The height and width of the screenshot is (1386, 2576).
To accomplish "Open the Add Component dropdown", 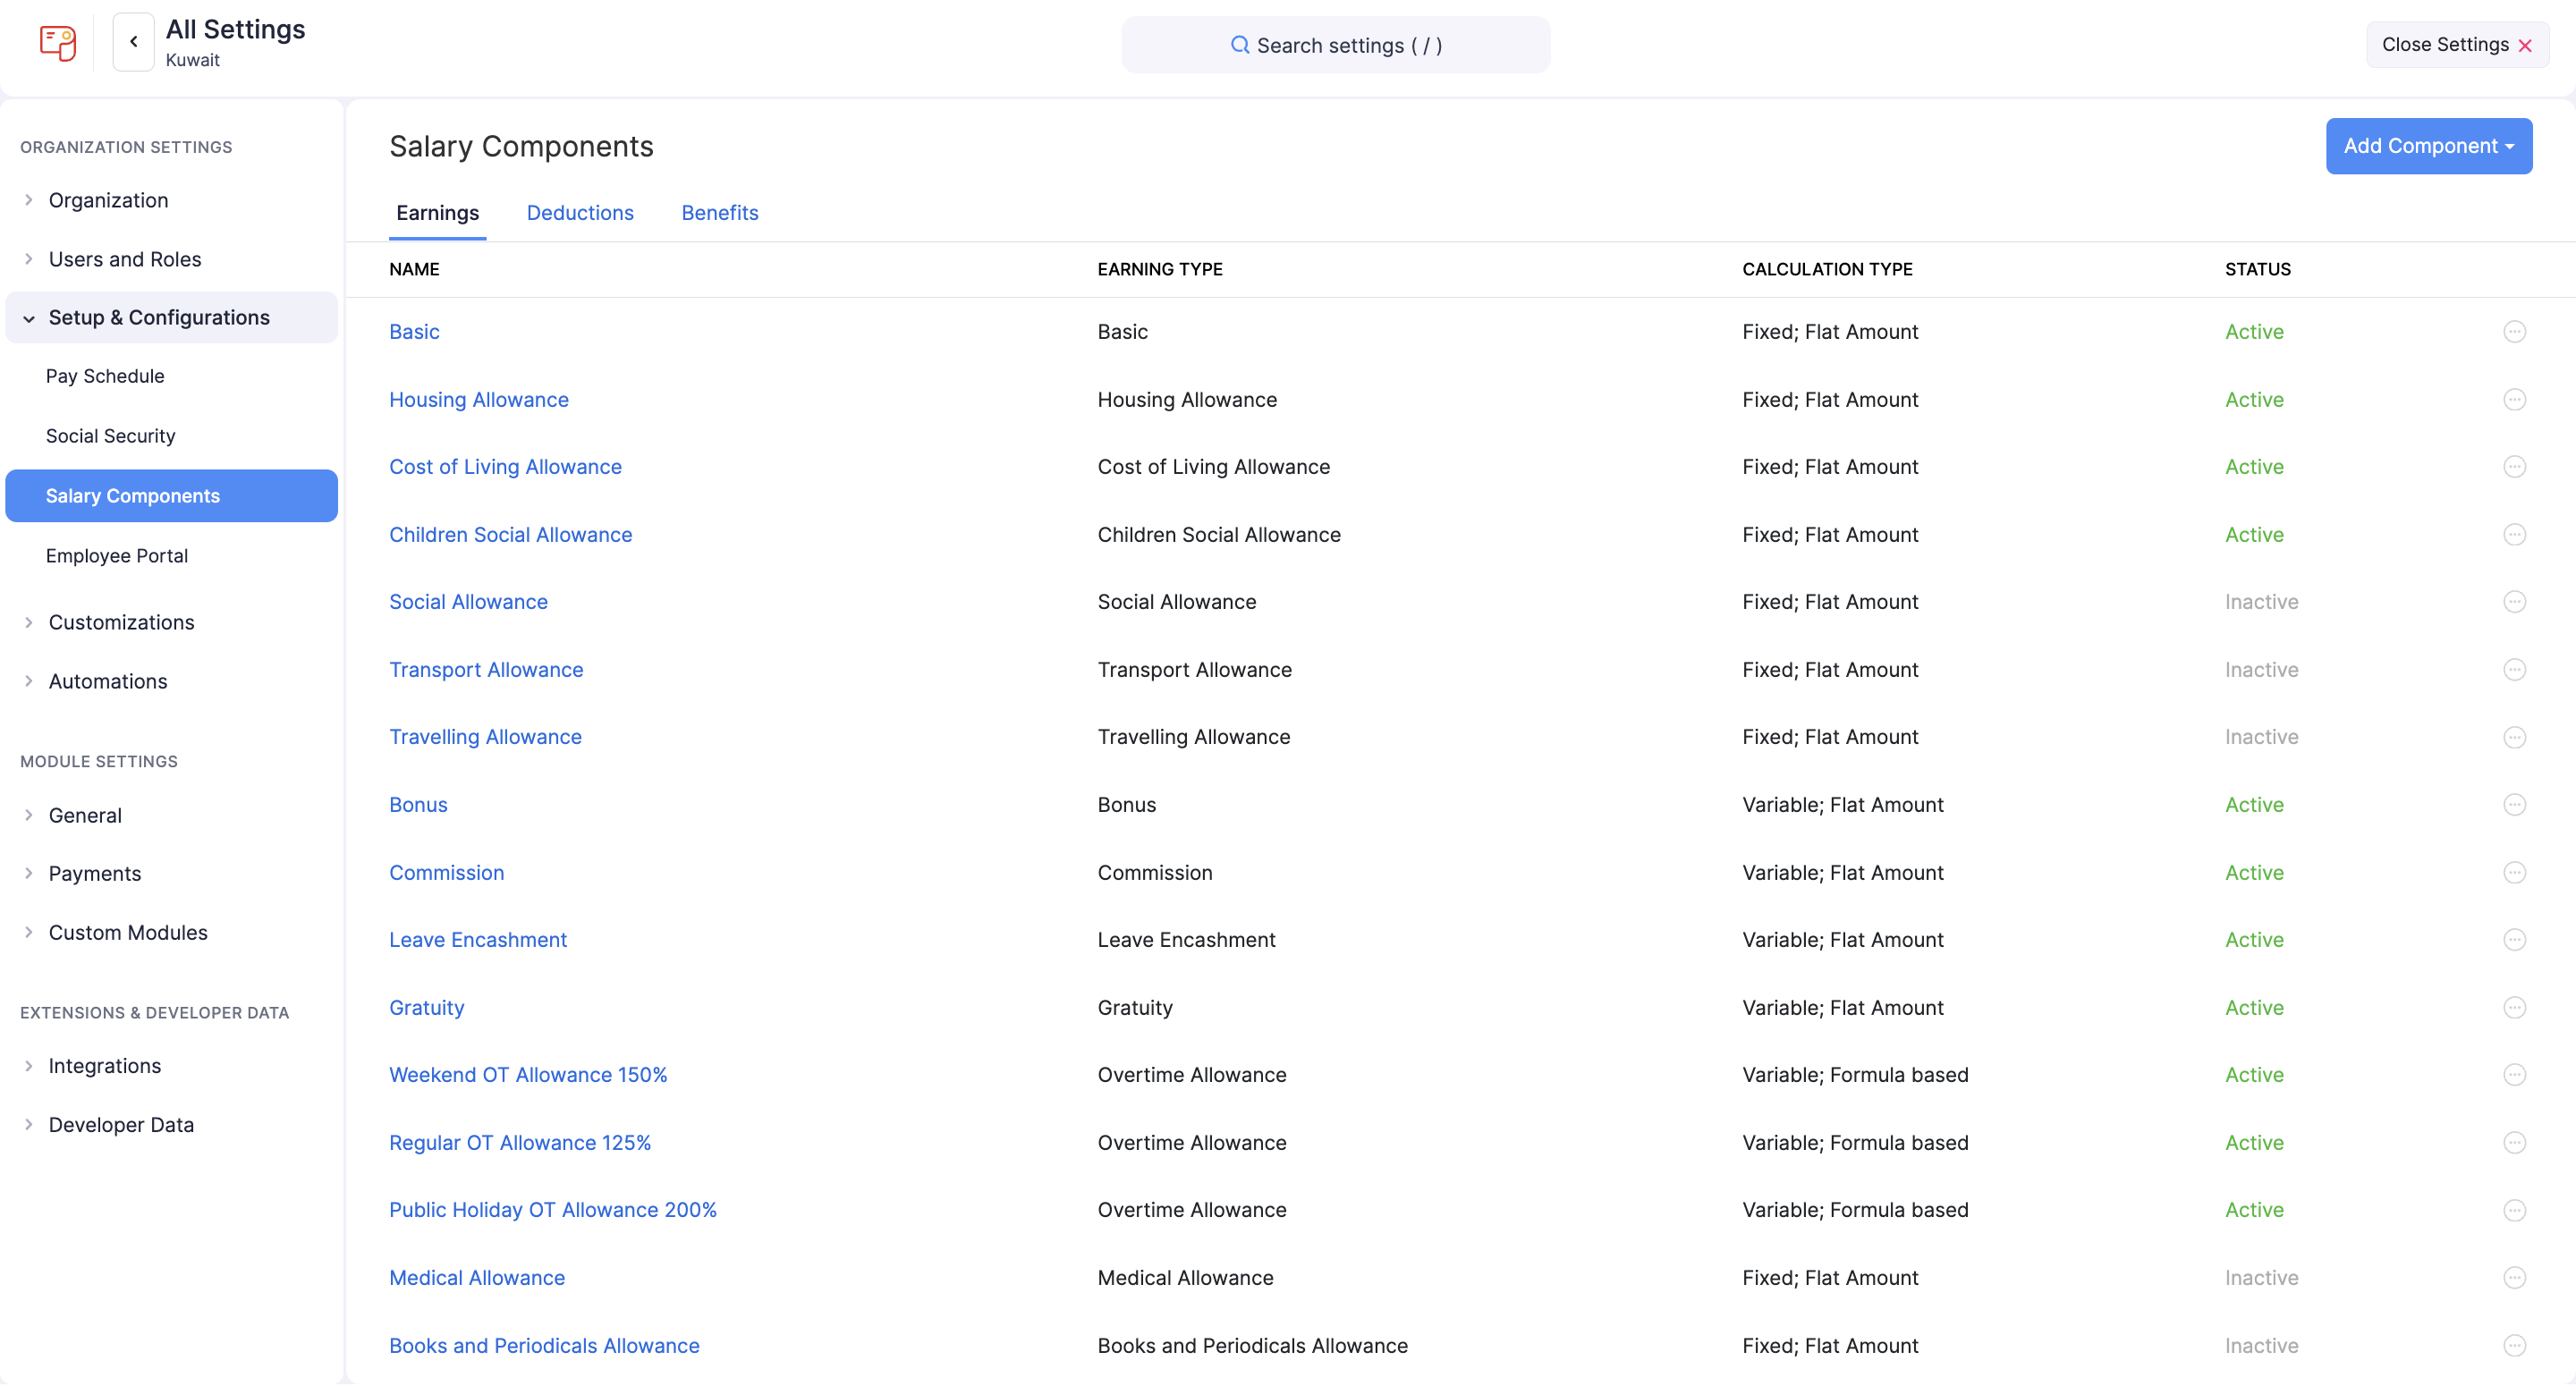I will [2428, 146].
